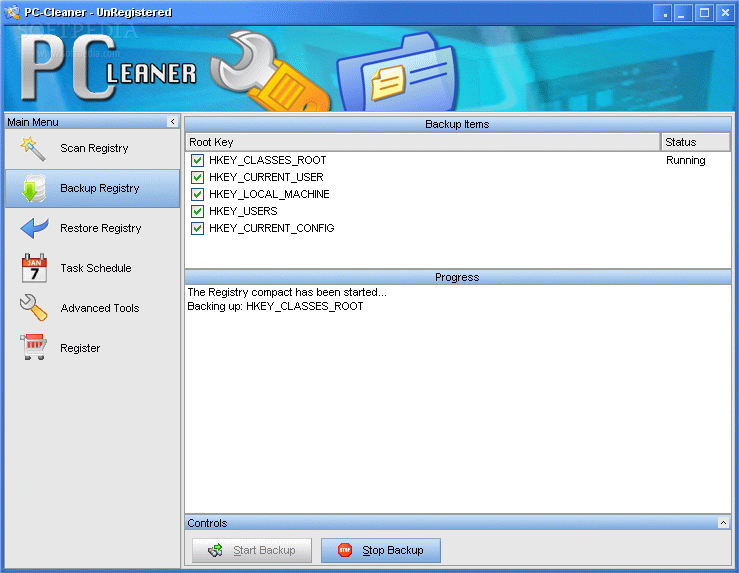This screenshot has height=573, width=739.
Task: Collapse the Main Menu panel arrow
Action: [172, 122]
